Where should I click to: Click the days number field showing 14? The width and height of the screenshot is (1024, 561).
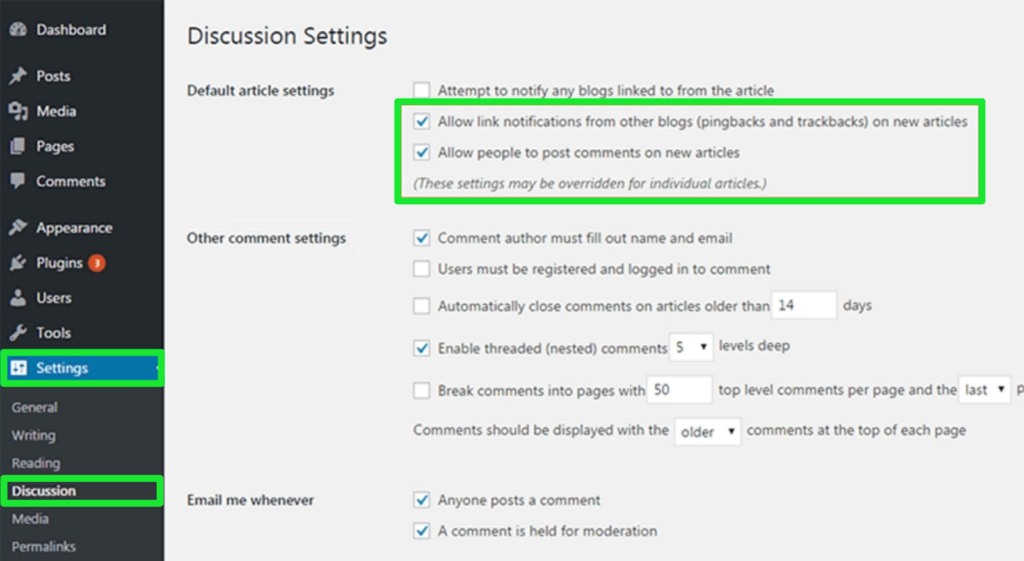pos(803,306)
